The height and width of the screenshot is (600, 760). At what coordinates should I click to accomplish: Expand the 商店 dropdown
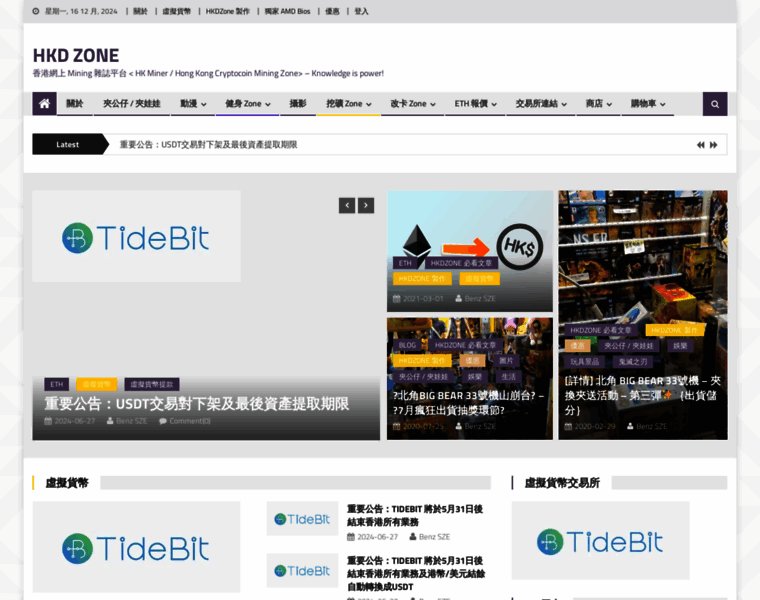click(599, 104)
